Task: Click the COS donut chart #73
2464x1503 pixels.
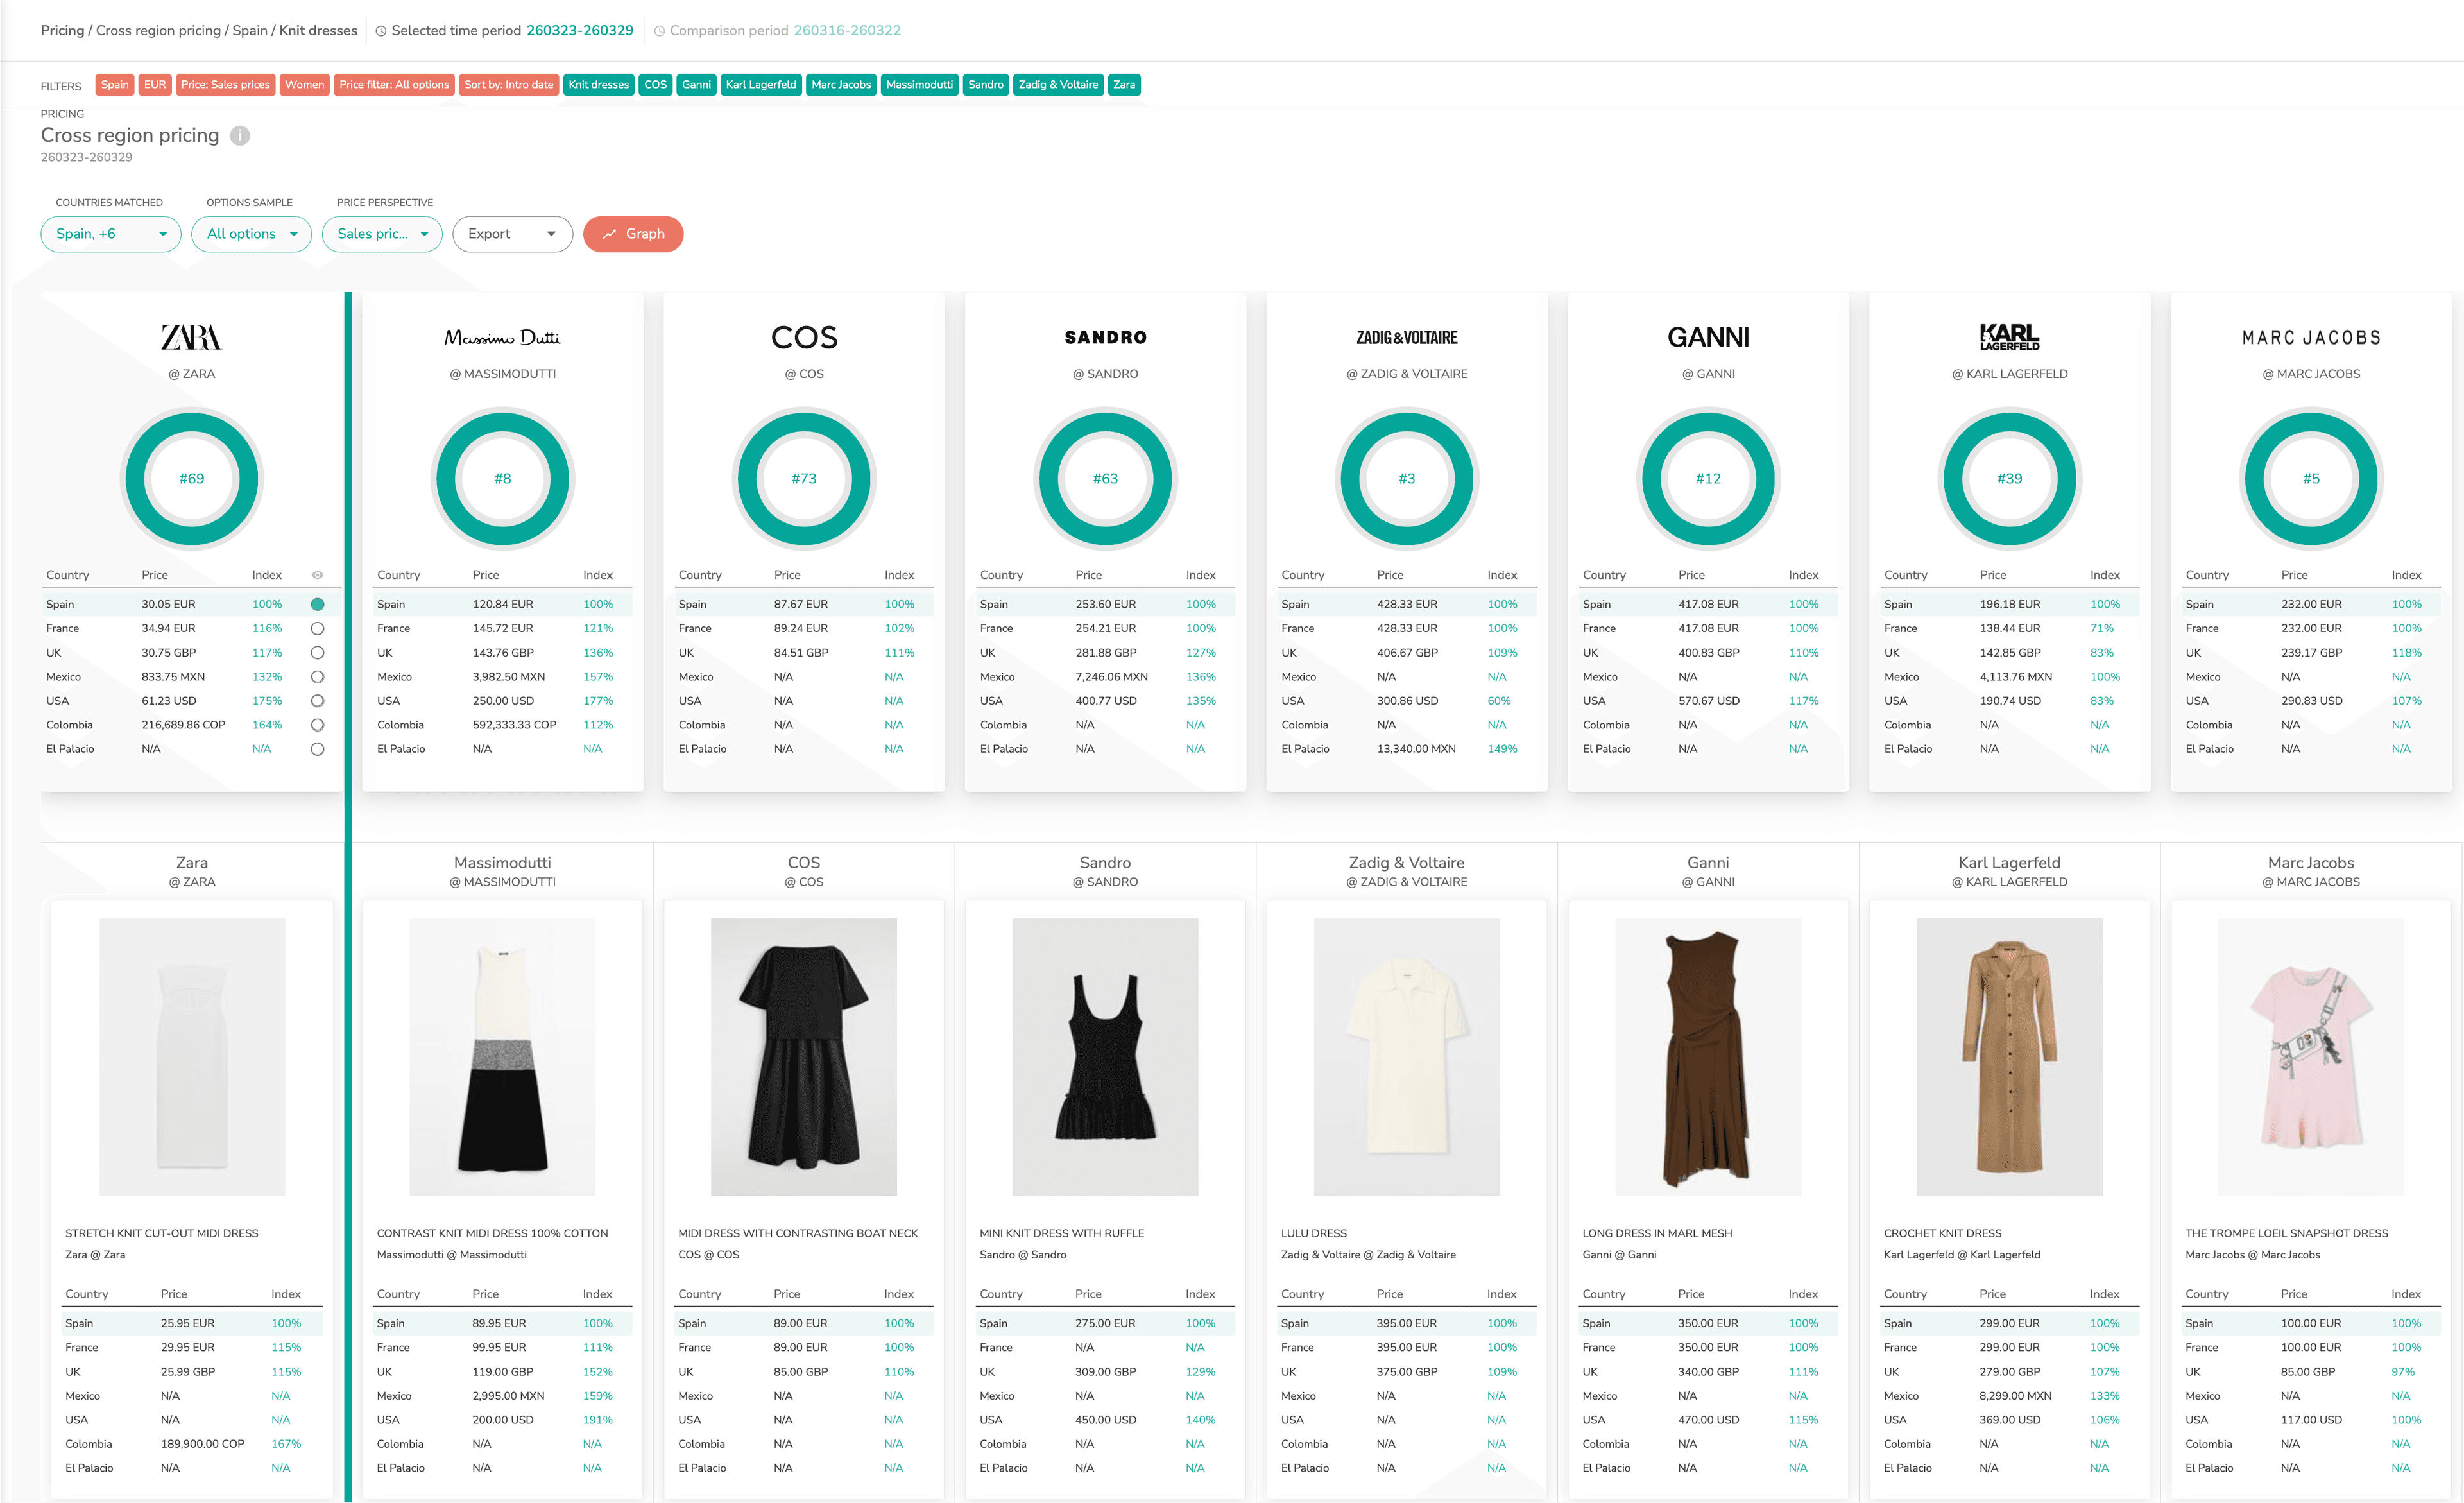Action: coord(804,479)
